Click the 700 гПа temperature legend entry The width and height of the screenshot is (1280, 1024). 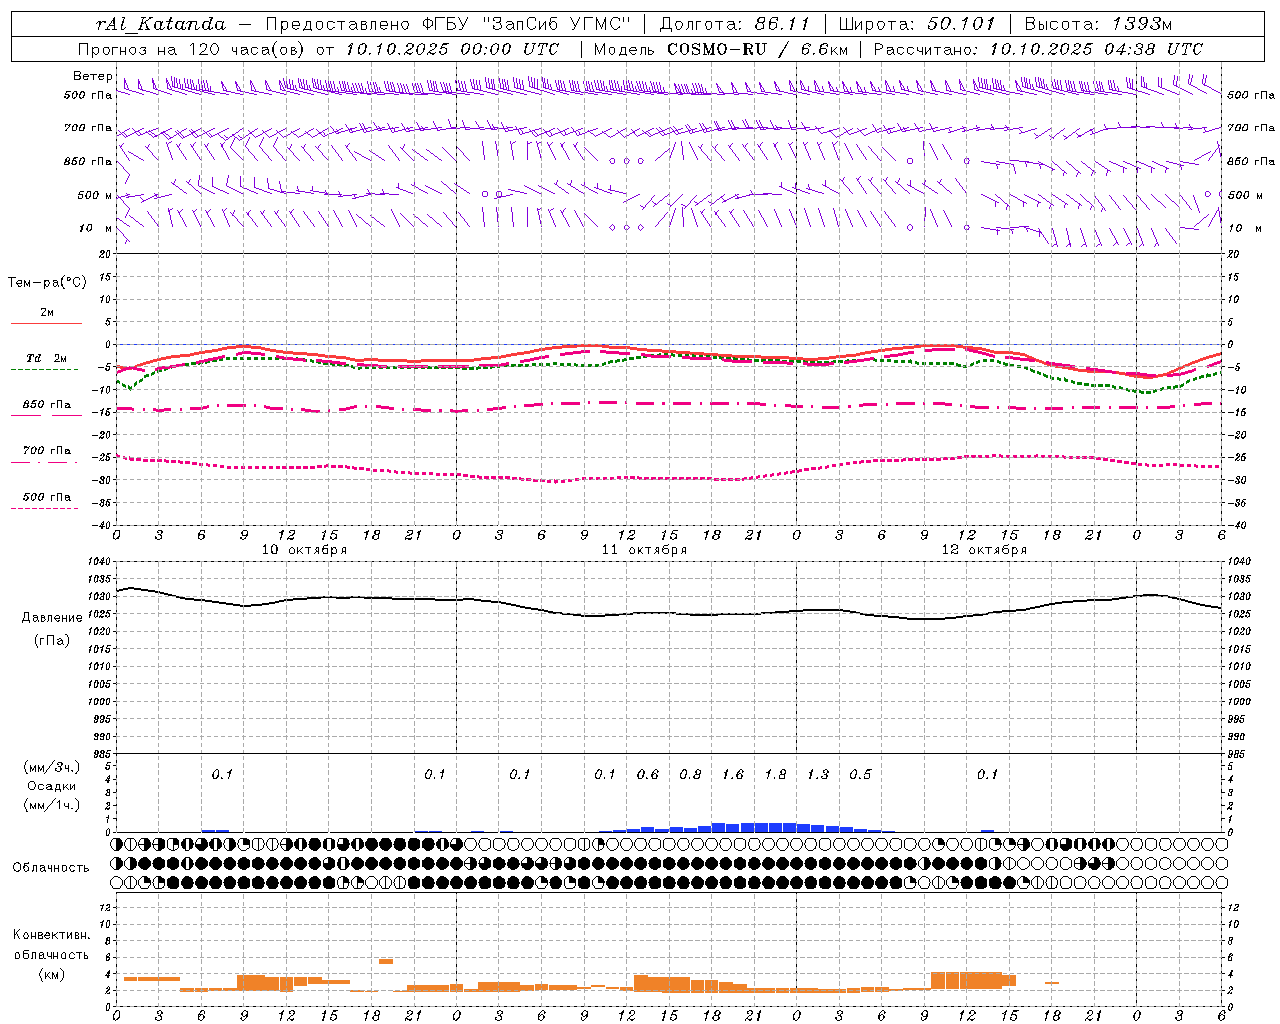46,455
